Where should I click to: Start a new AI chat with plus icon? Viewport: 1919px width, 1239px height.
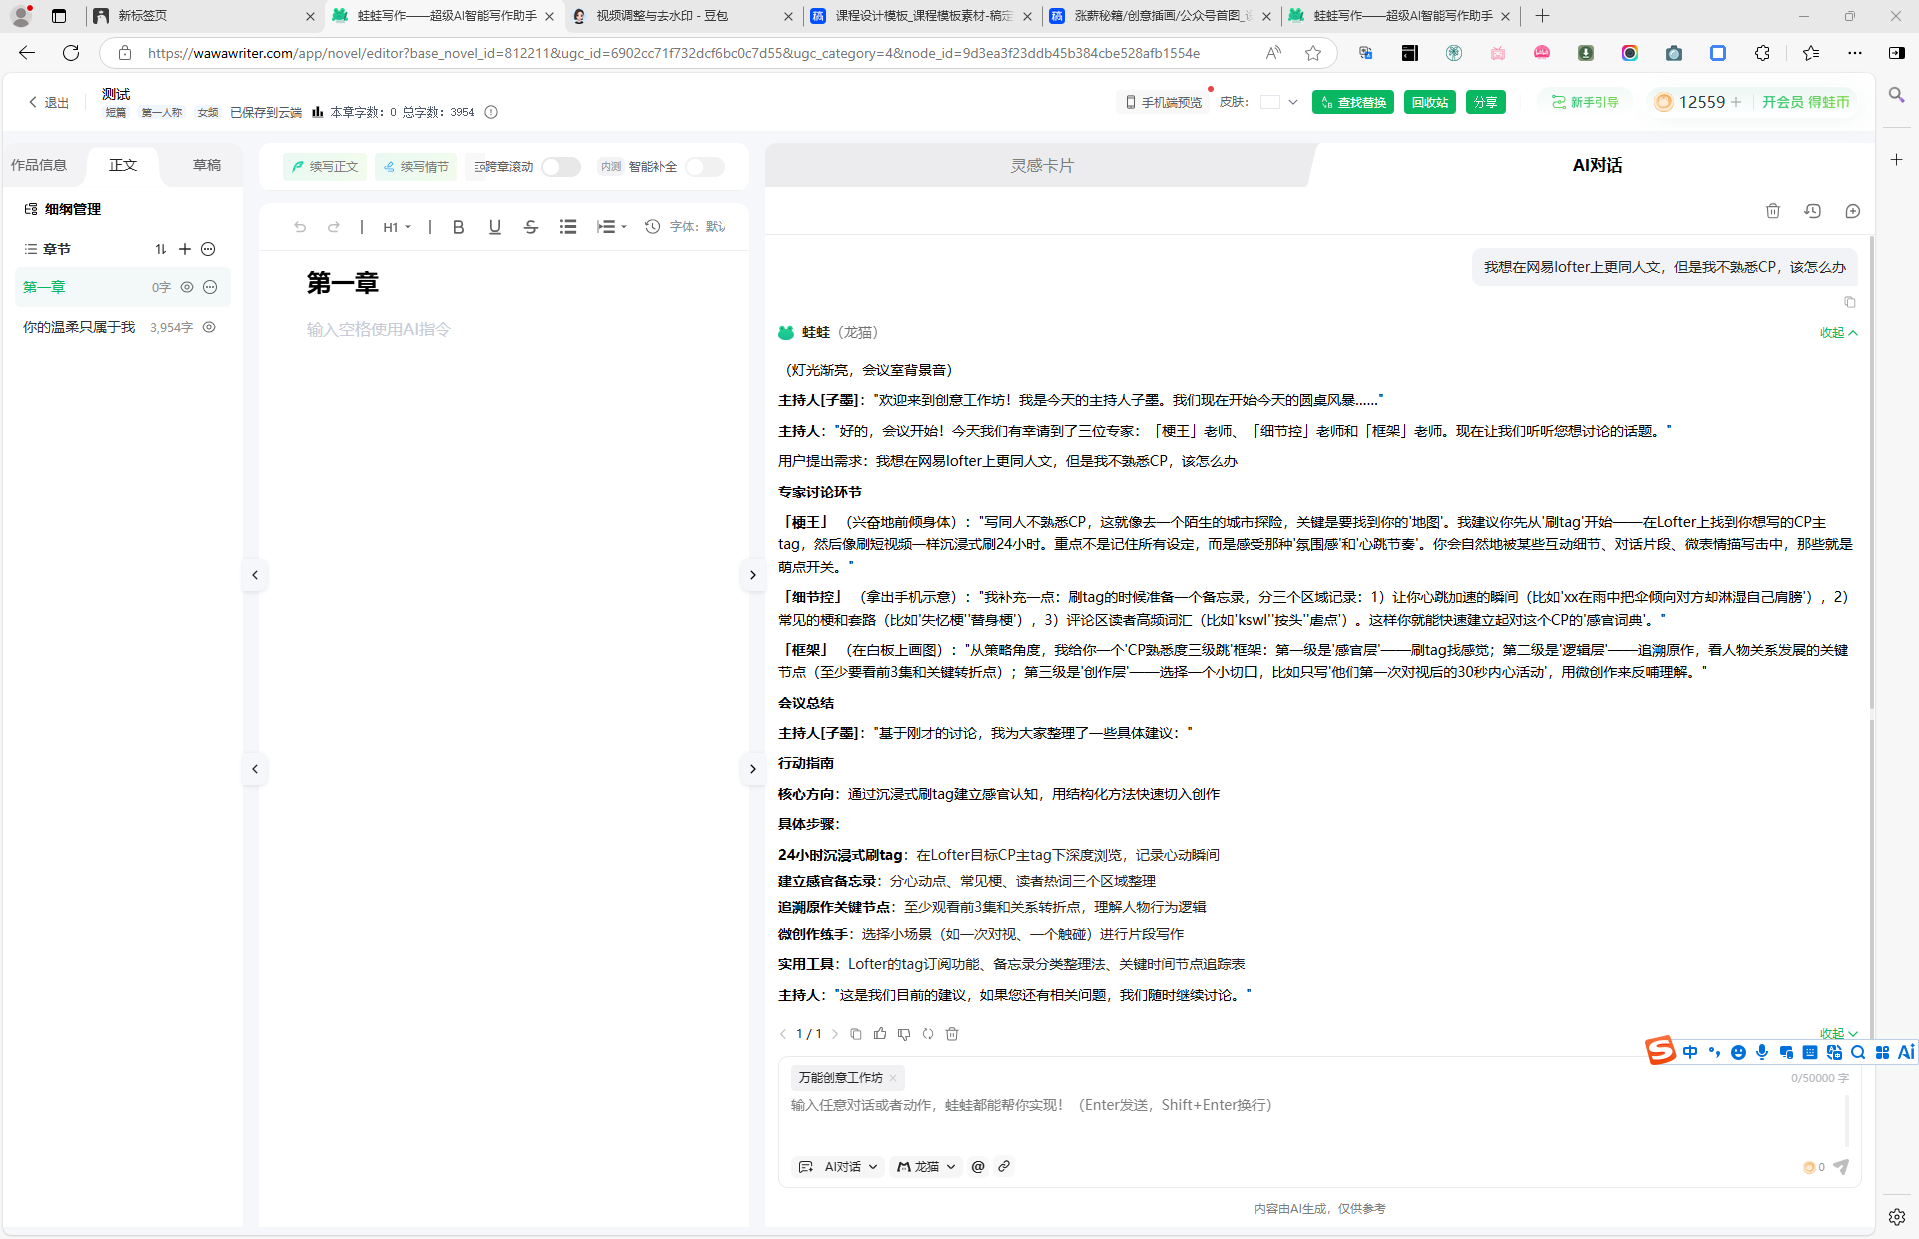coord(1853,211)
